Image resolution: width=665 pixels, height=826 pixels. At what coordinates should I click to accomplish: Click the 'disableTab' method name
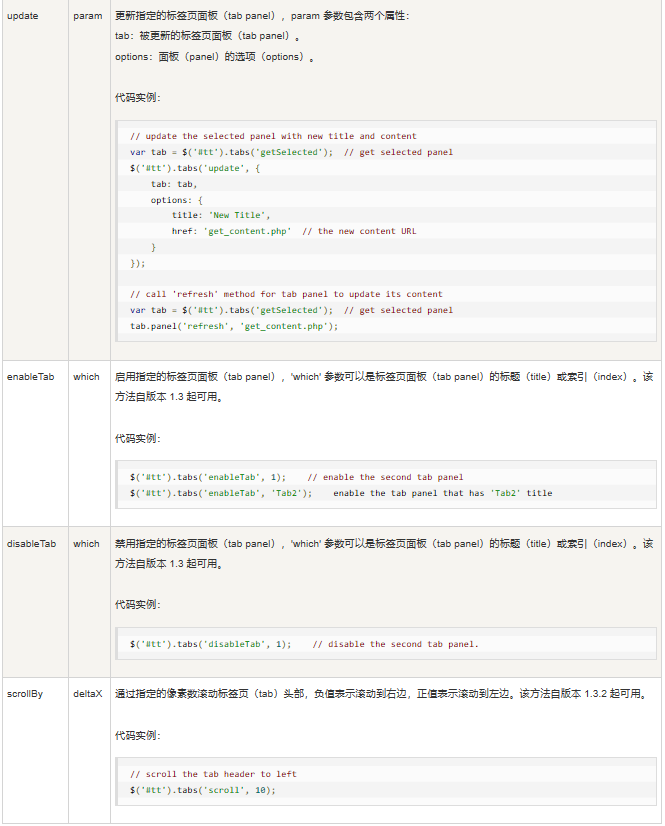31,544
